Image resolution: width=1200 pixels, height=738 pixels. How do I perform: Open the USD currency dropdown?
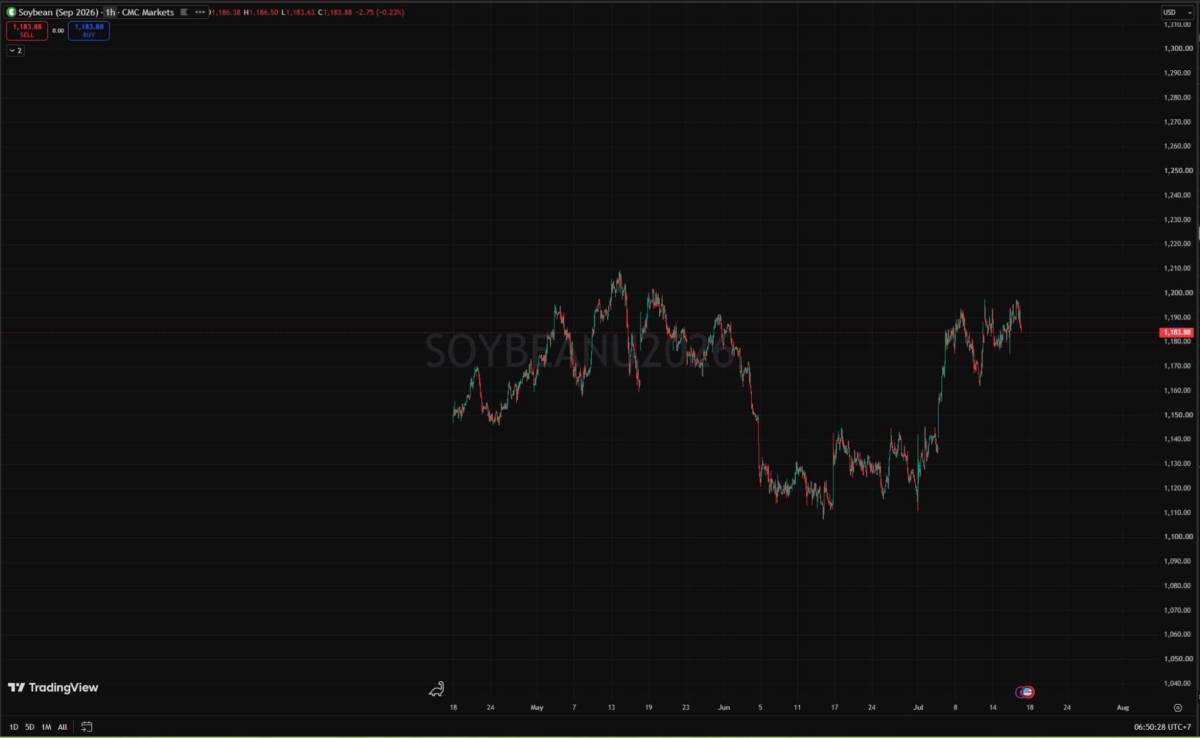(1169, 12)
